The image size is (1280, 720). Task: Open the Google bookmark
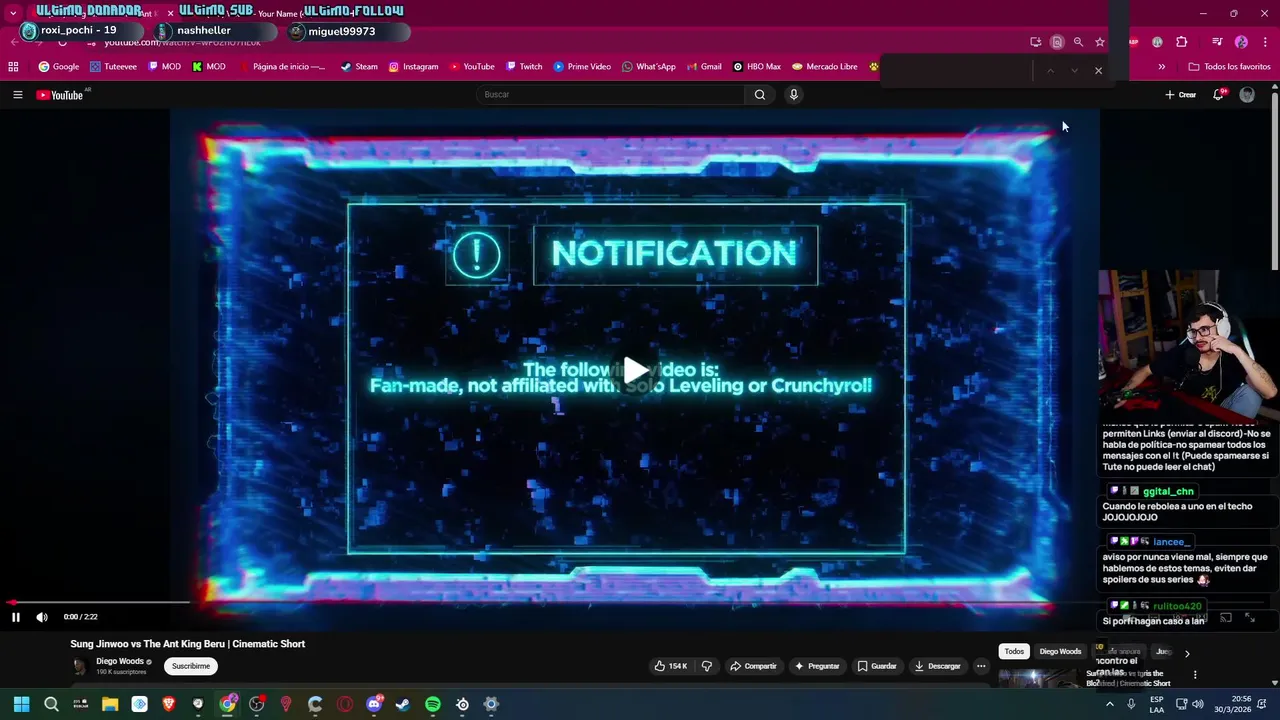pyautogui.click(x=59, y=67)
